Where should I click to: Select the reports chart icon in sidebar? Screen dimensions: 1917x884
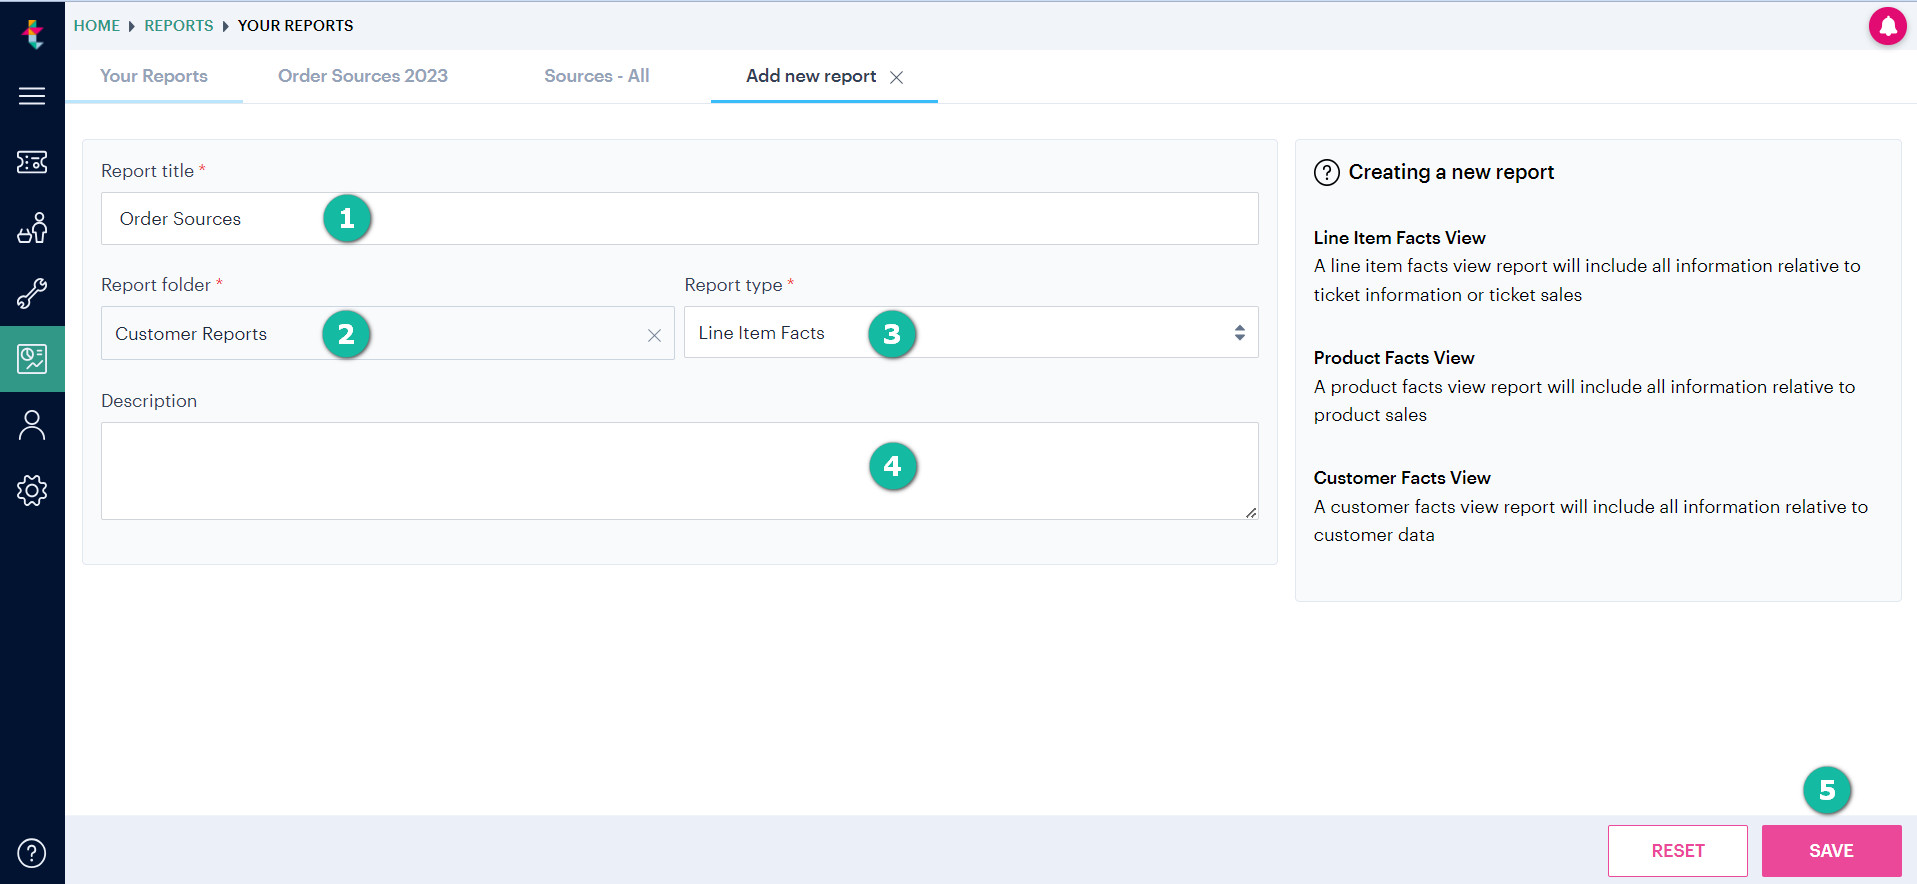[32, 359]
